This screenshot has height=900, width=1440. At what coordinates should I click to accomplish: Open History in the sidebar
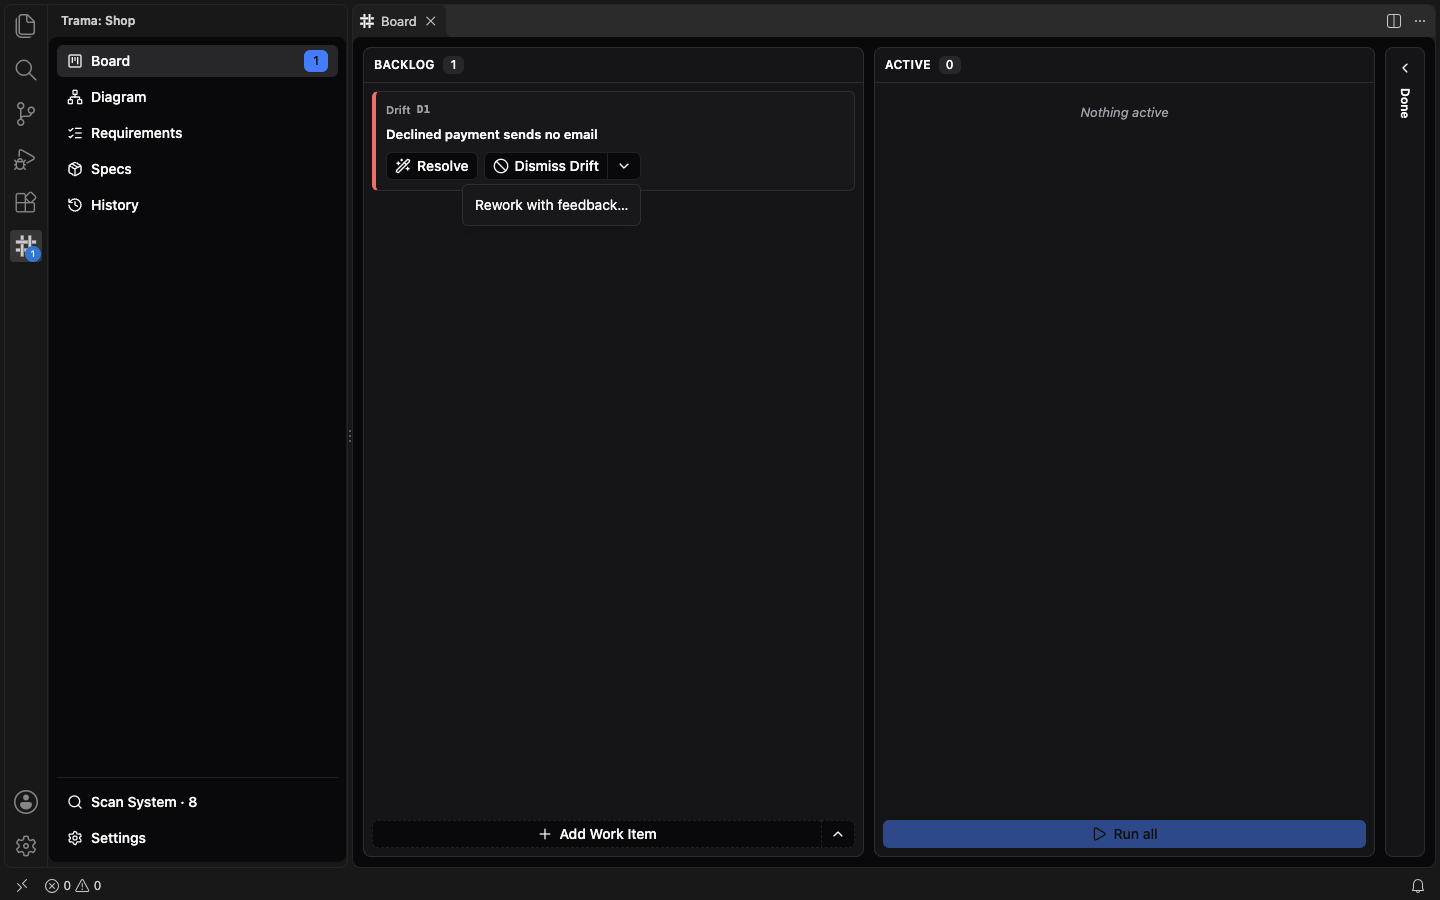198,205
